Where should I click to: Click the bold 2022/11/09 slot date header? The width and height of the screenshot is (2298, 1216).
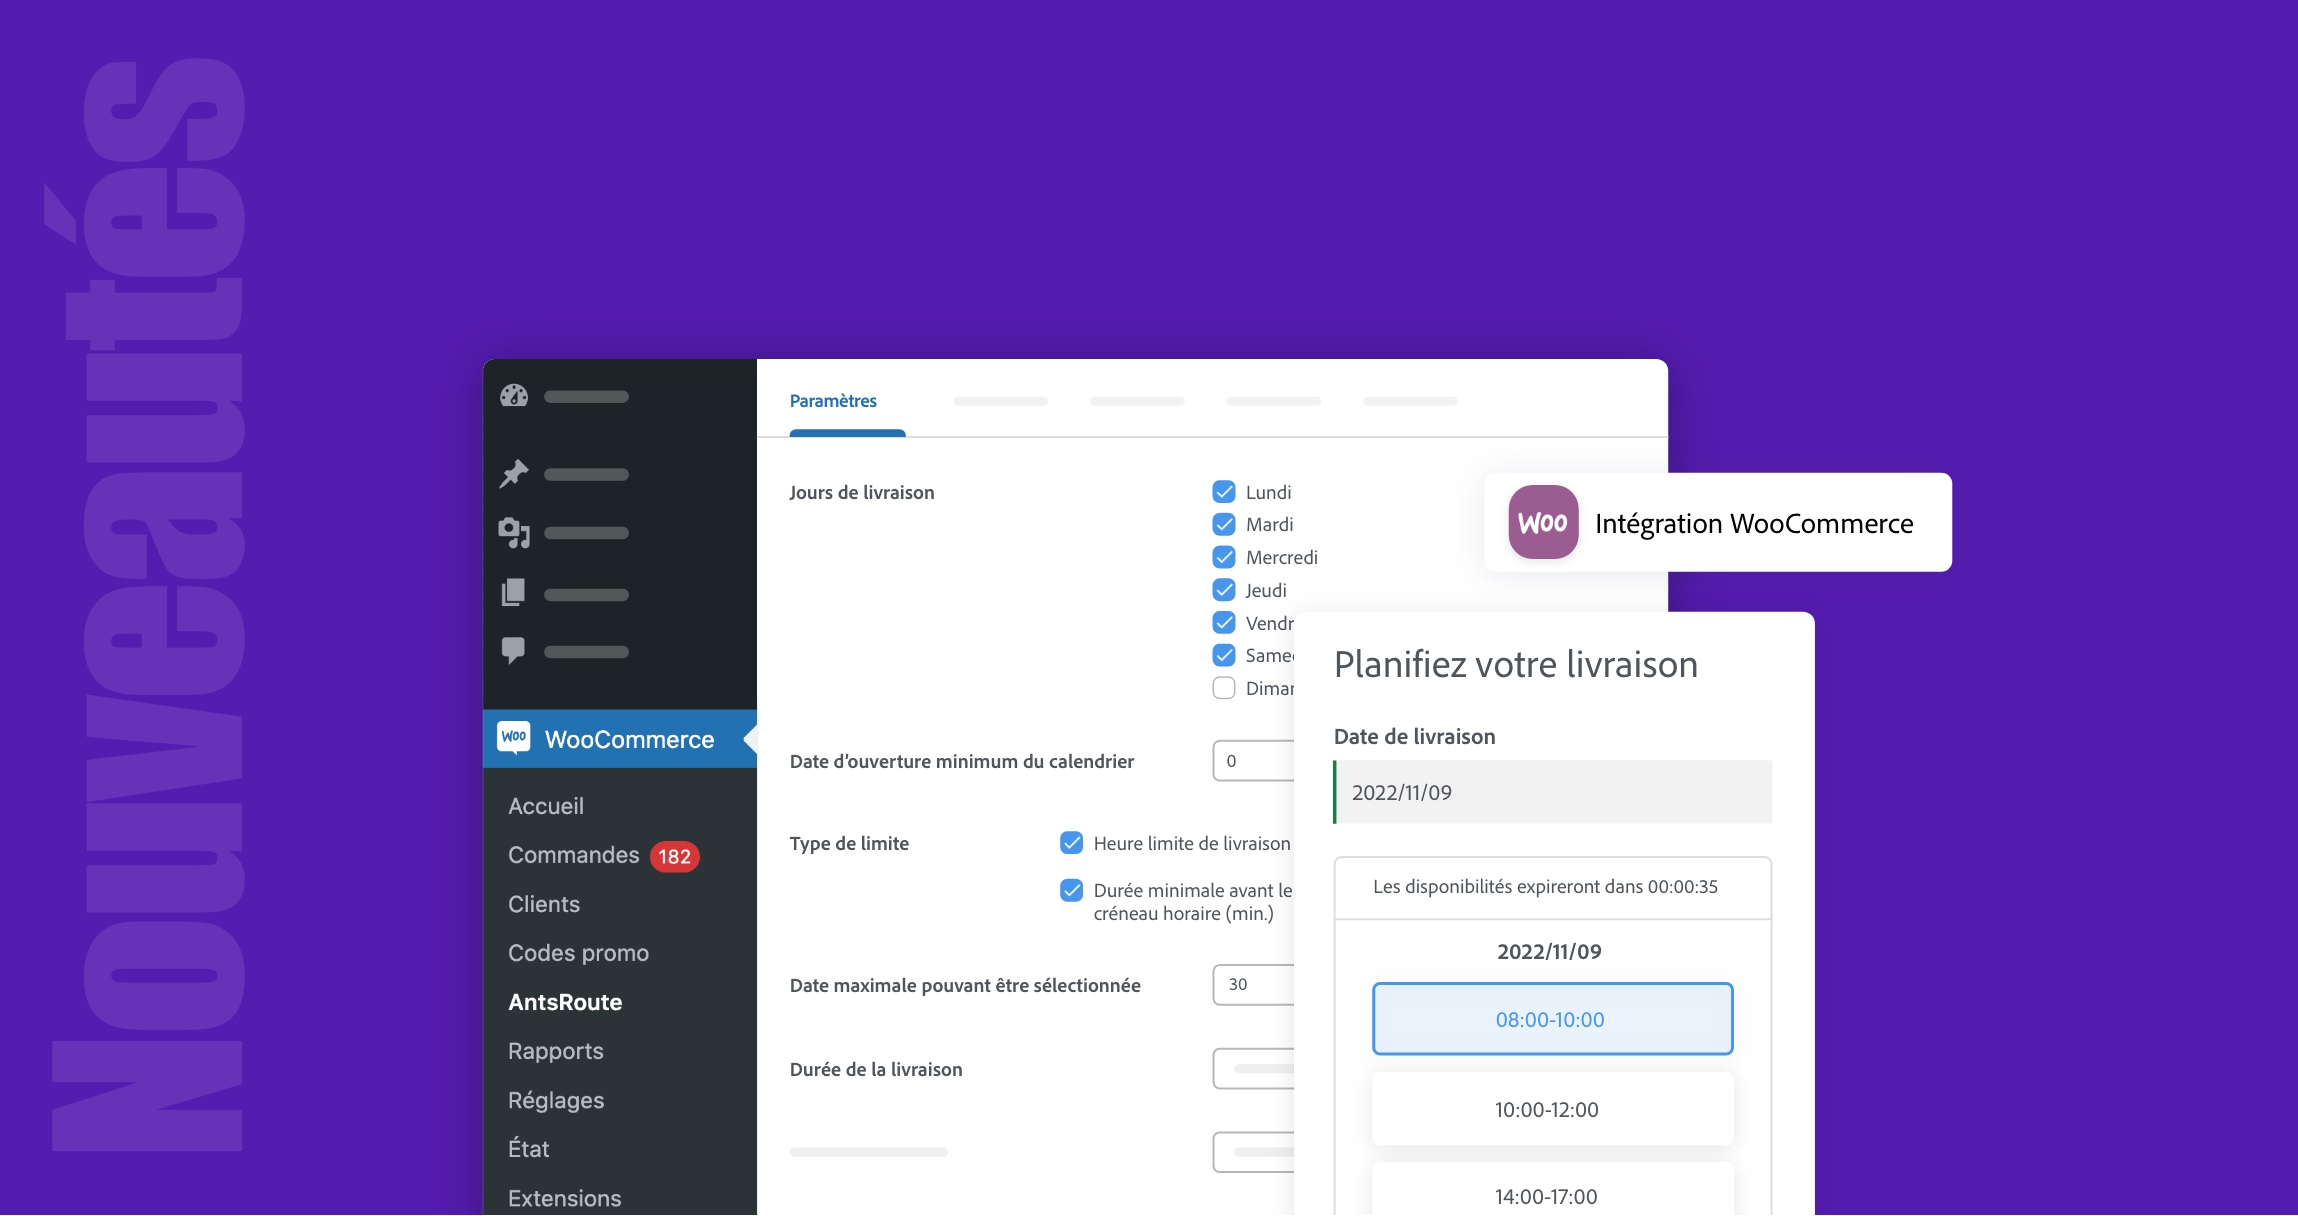coord(1549,951)
